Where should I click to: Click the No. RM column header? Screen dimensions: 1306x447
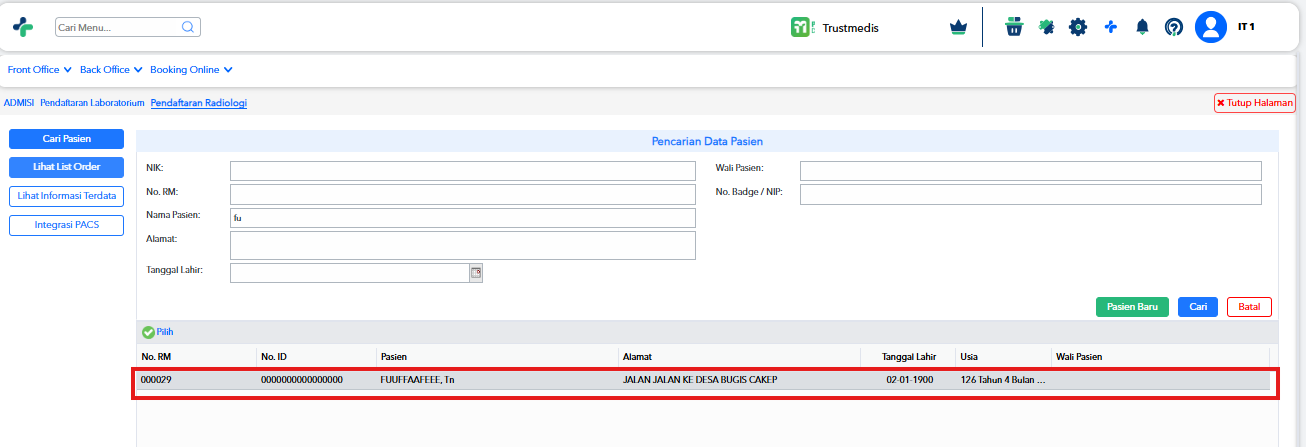click(197, 357)
